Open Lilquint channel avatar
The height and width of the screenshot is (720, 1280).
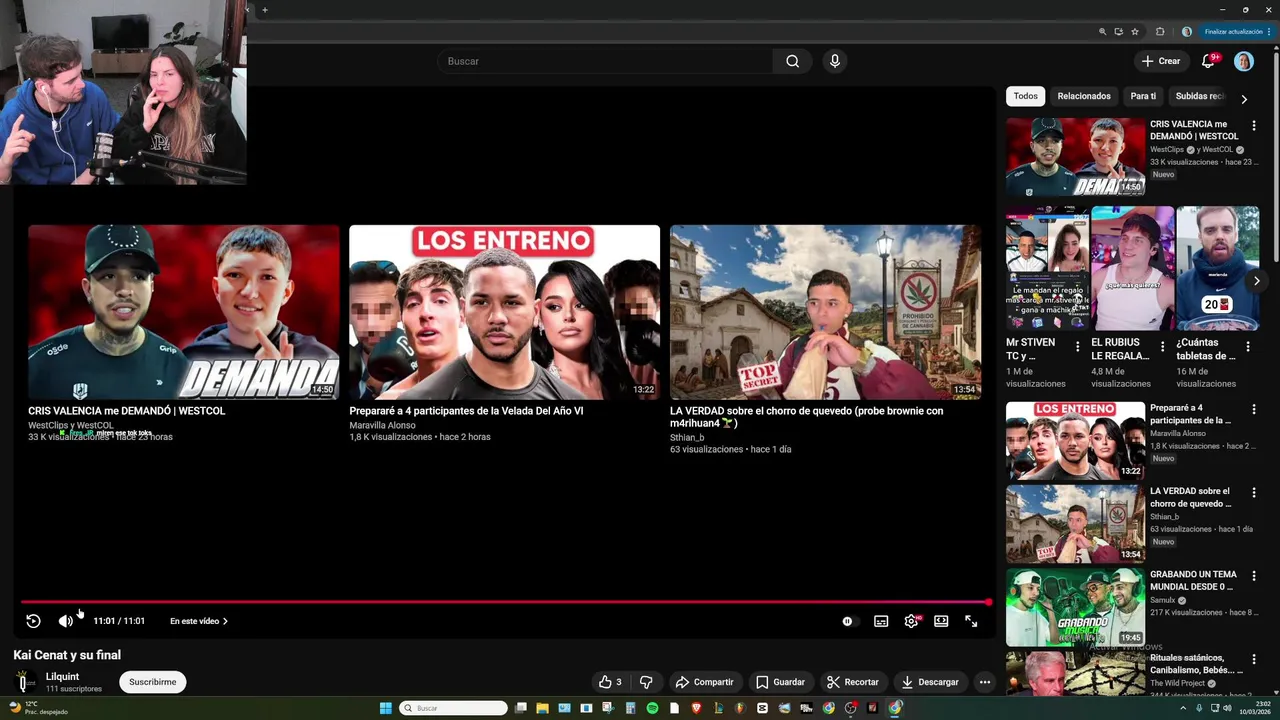[x=24, y=682]
